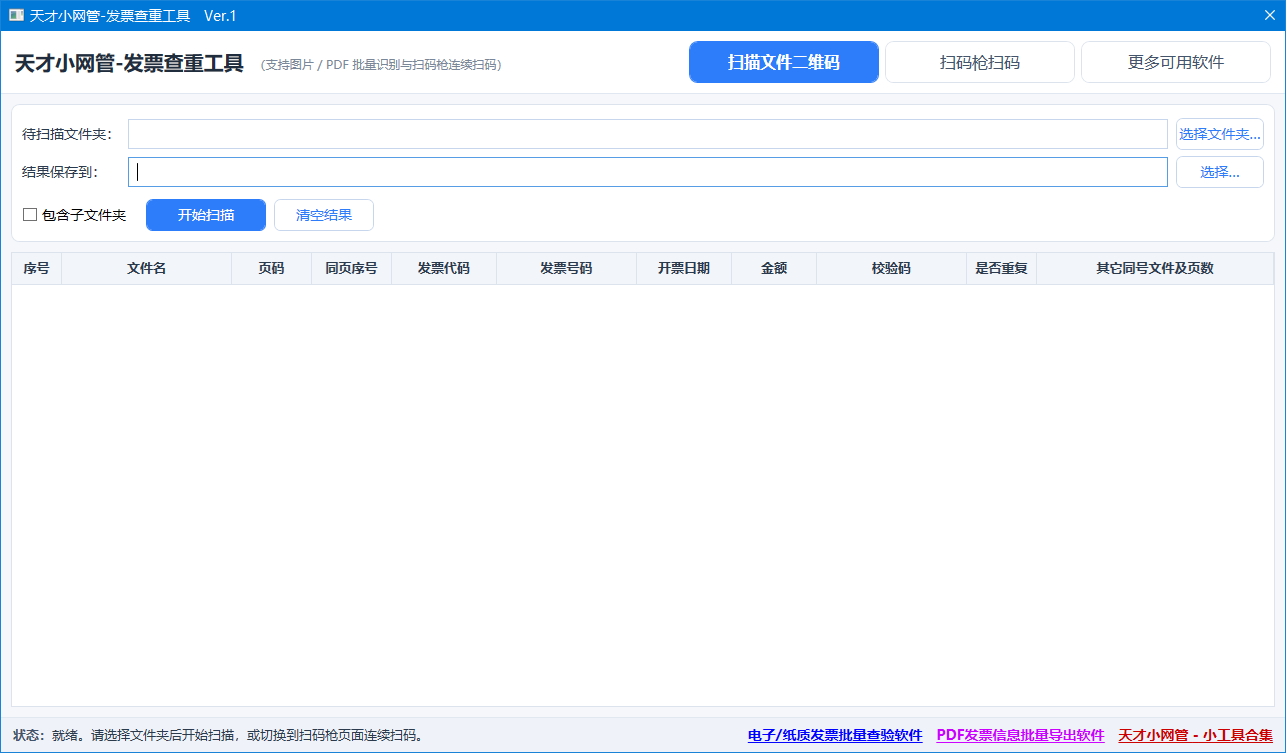This screenshot has width=1286, height=753.
Task: Enable the 包含子文件夹 checkbox
Action: pos(30,215)
